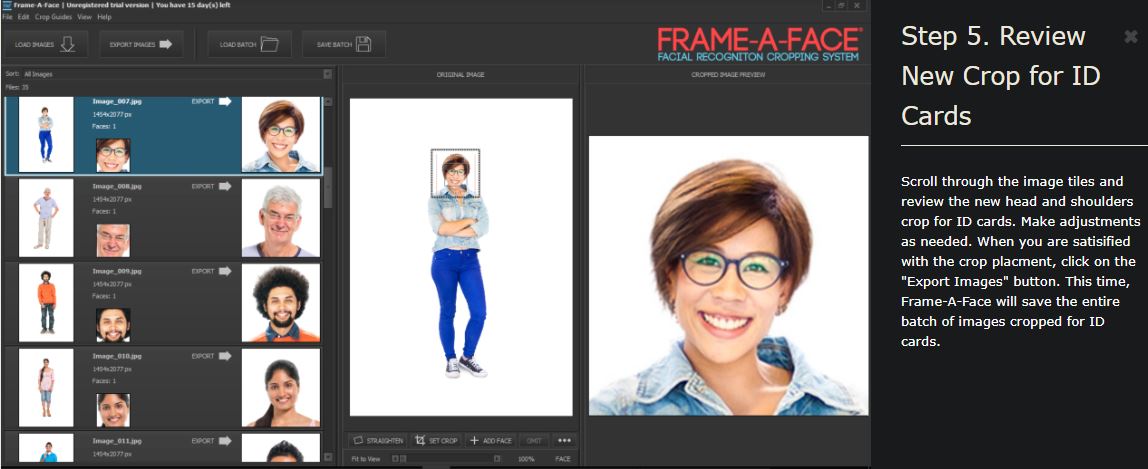Click the Image_009.jpg file name

pos(116,271)
